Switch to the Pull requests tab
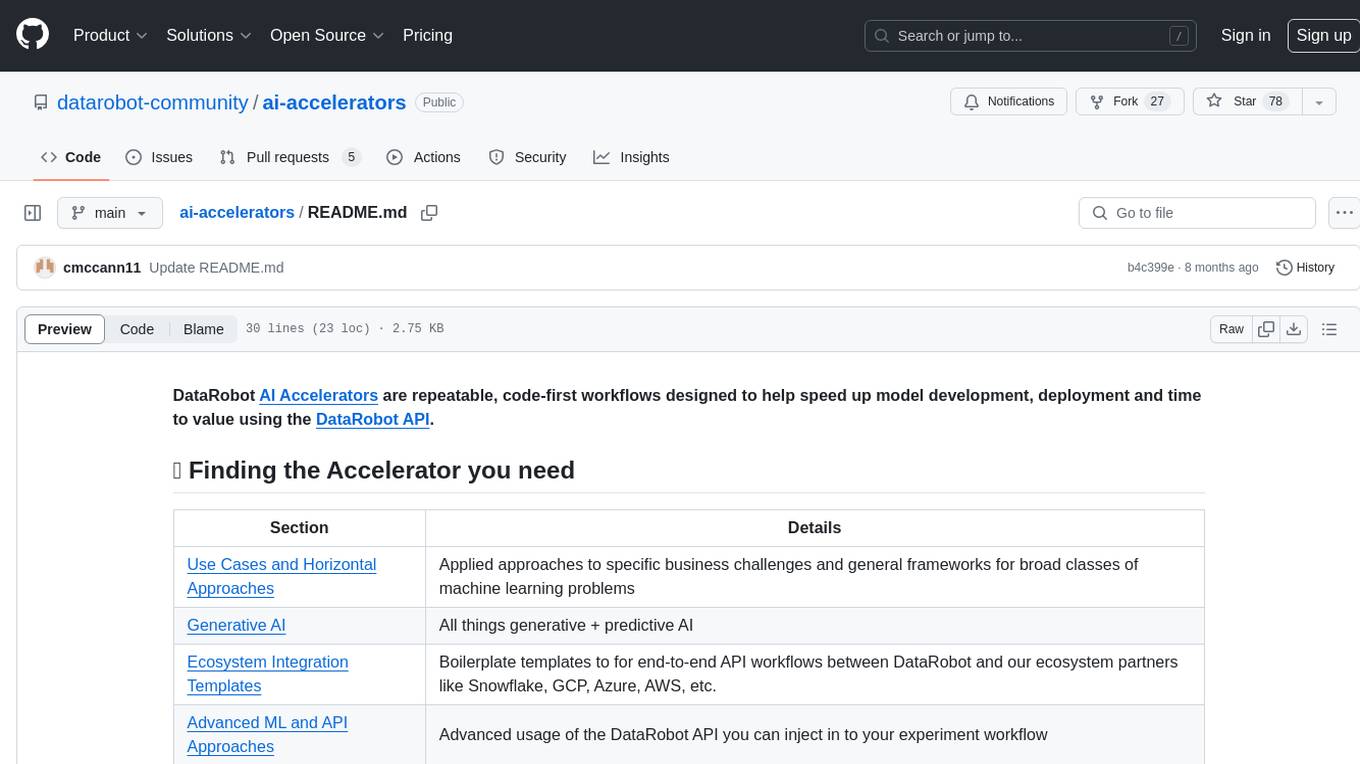1360x764 pixels. tap(289, 157)
